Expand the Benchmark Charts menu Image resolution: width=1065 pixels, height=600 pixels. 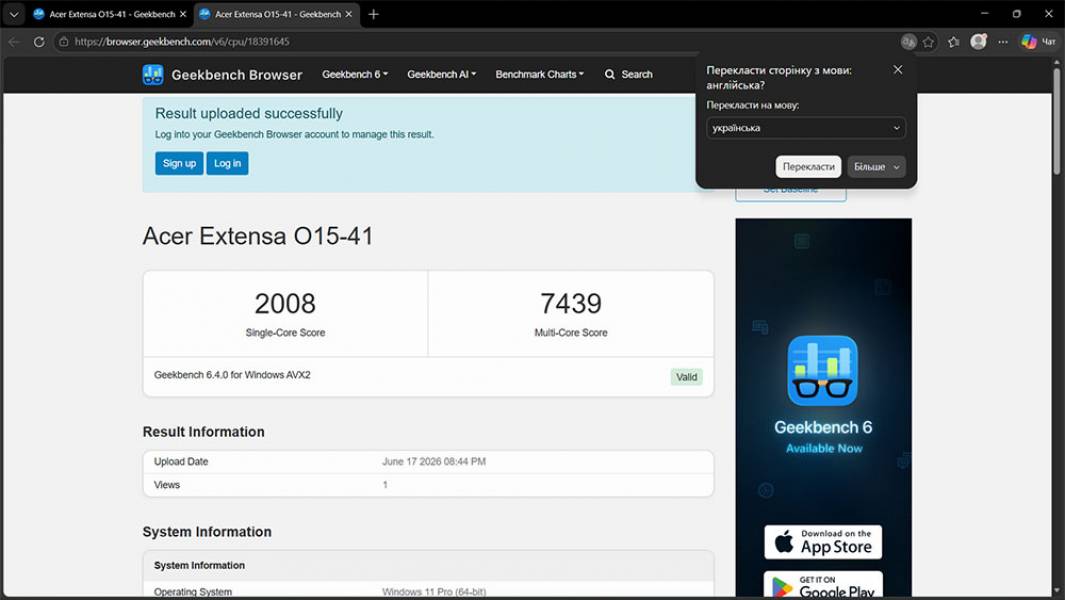tap(539, 75)
